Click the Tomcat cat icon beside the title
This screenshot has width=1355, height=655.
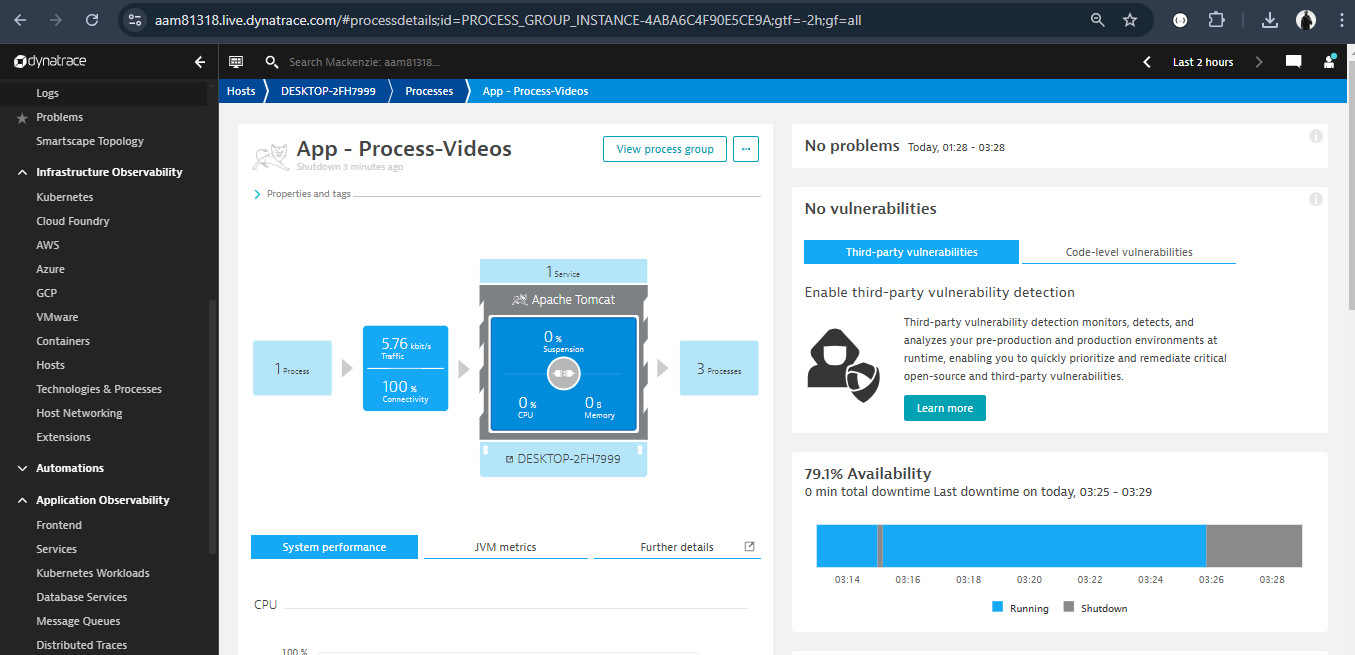tap(270, 157)
